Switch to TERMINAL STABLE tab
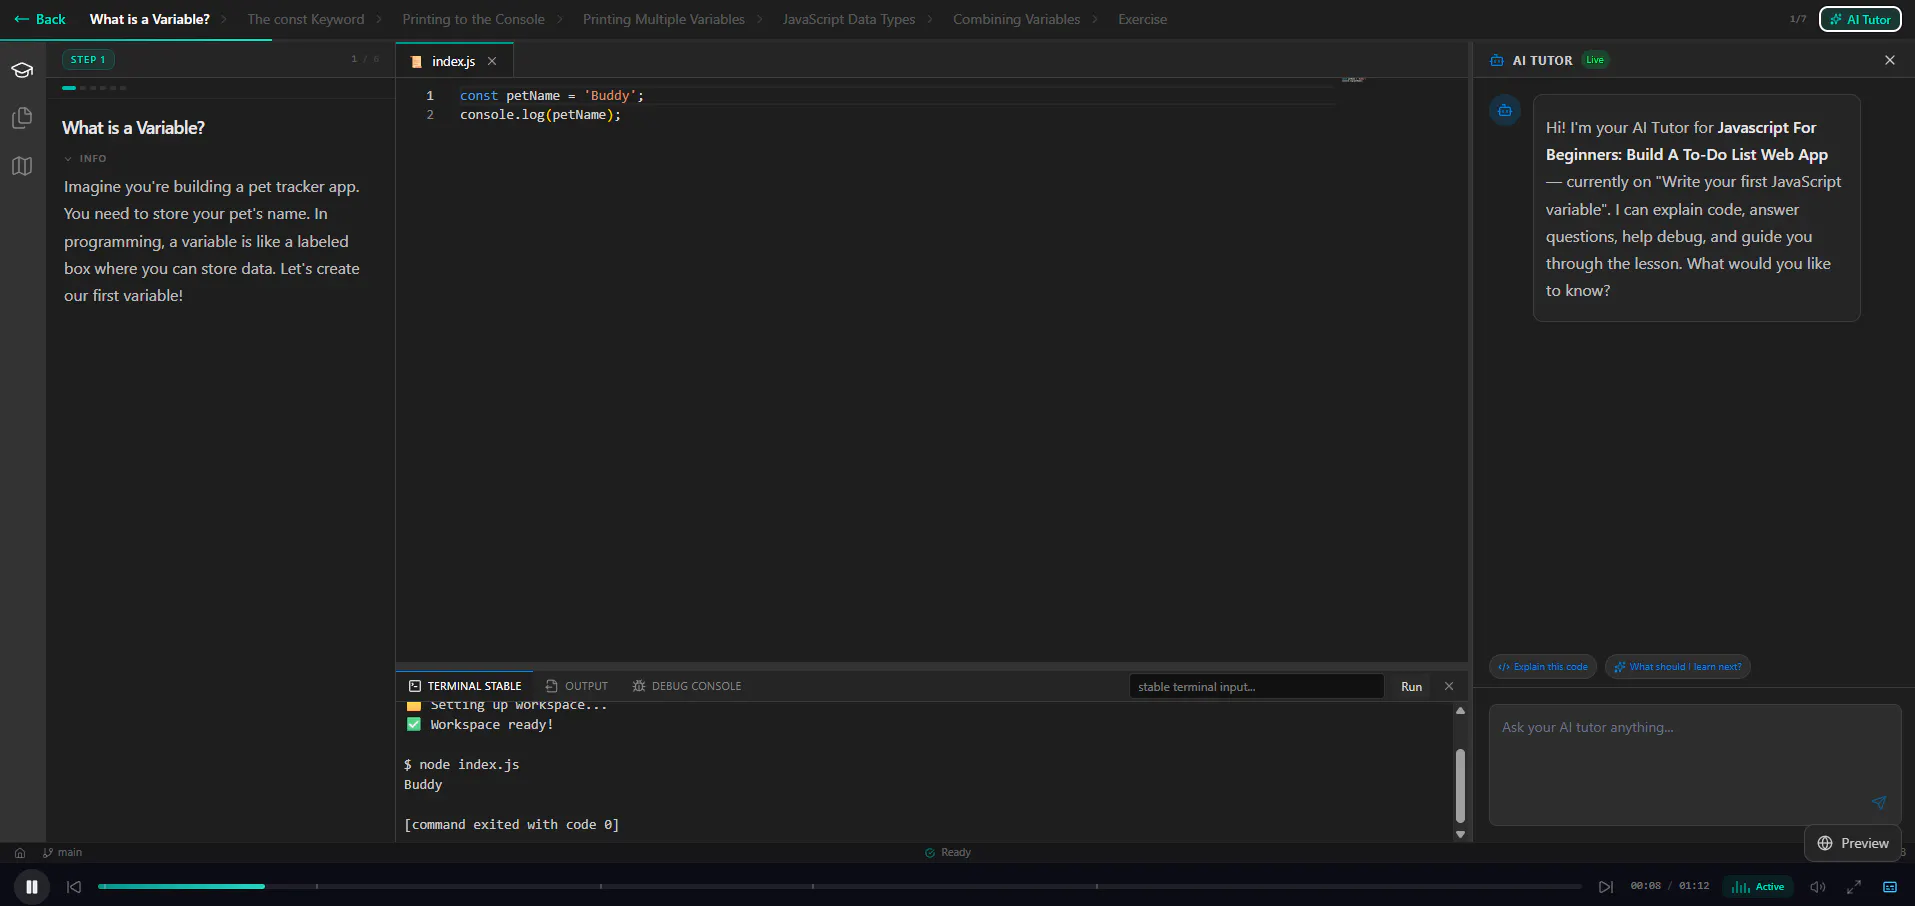 [x=465, y=686]
